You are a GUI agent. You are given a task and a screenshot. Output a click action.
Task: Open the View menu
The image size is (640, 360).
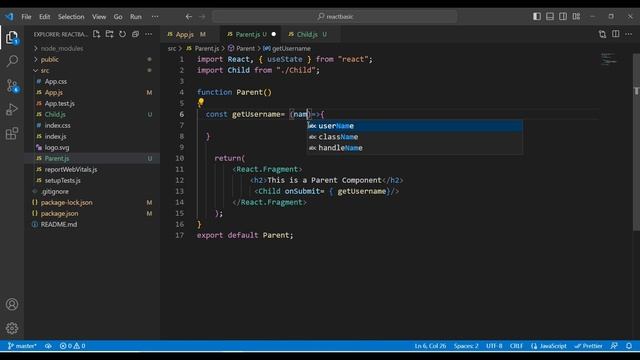tap(99, 17)
